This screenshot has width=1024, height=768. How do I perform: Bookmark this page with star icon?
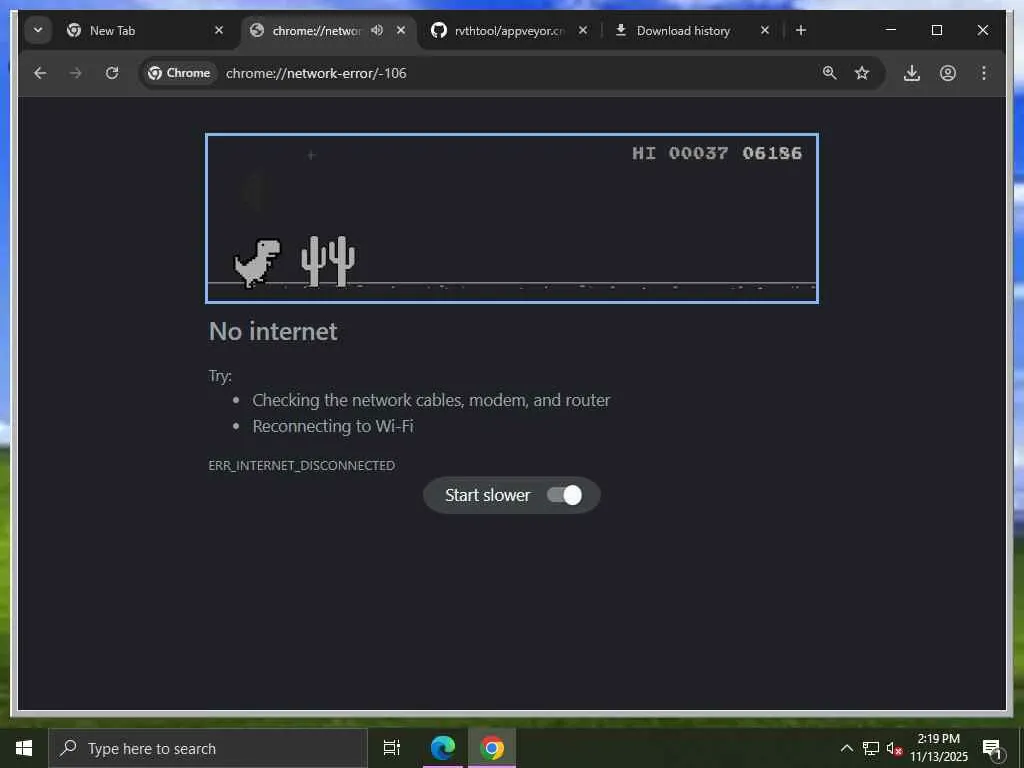coord(862,73)
